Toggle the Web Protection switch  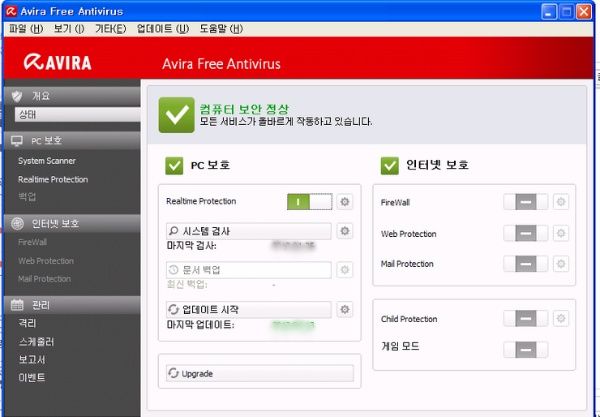tap(525, 233)
